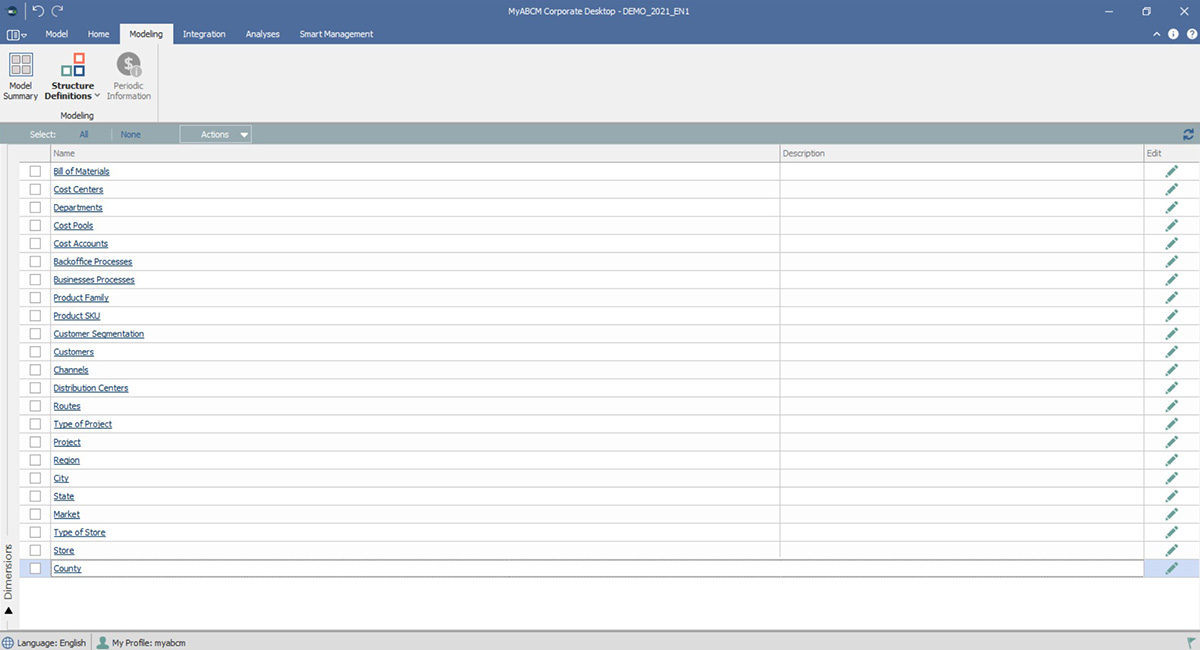1200x650 pixels.
Task: Check the Businesses Processes checkbox
Action: 35,279
